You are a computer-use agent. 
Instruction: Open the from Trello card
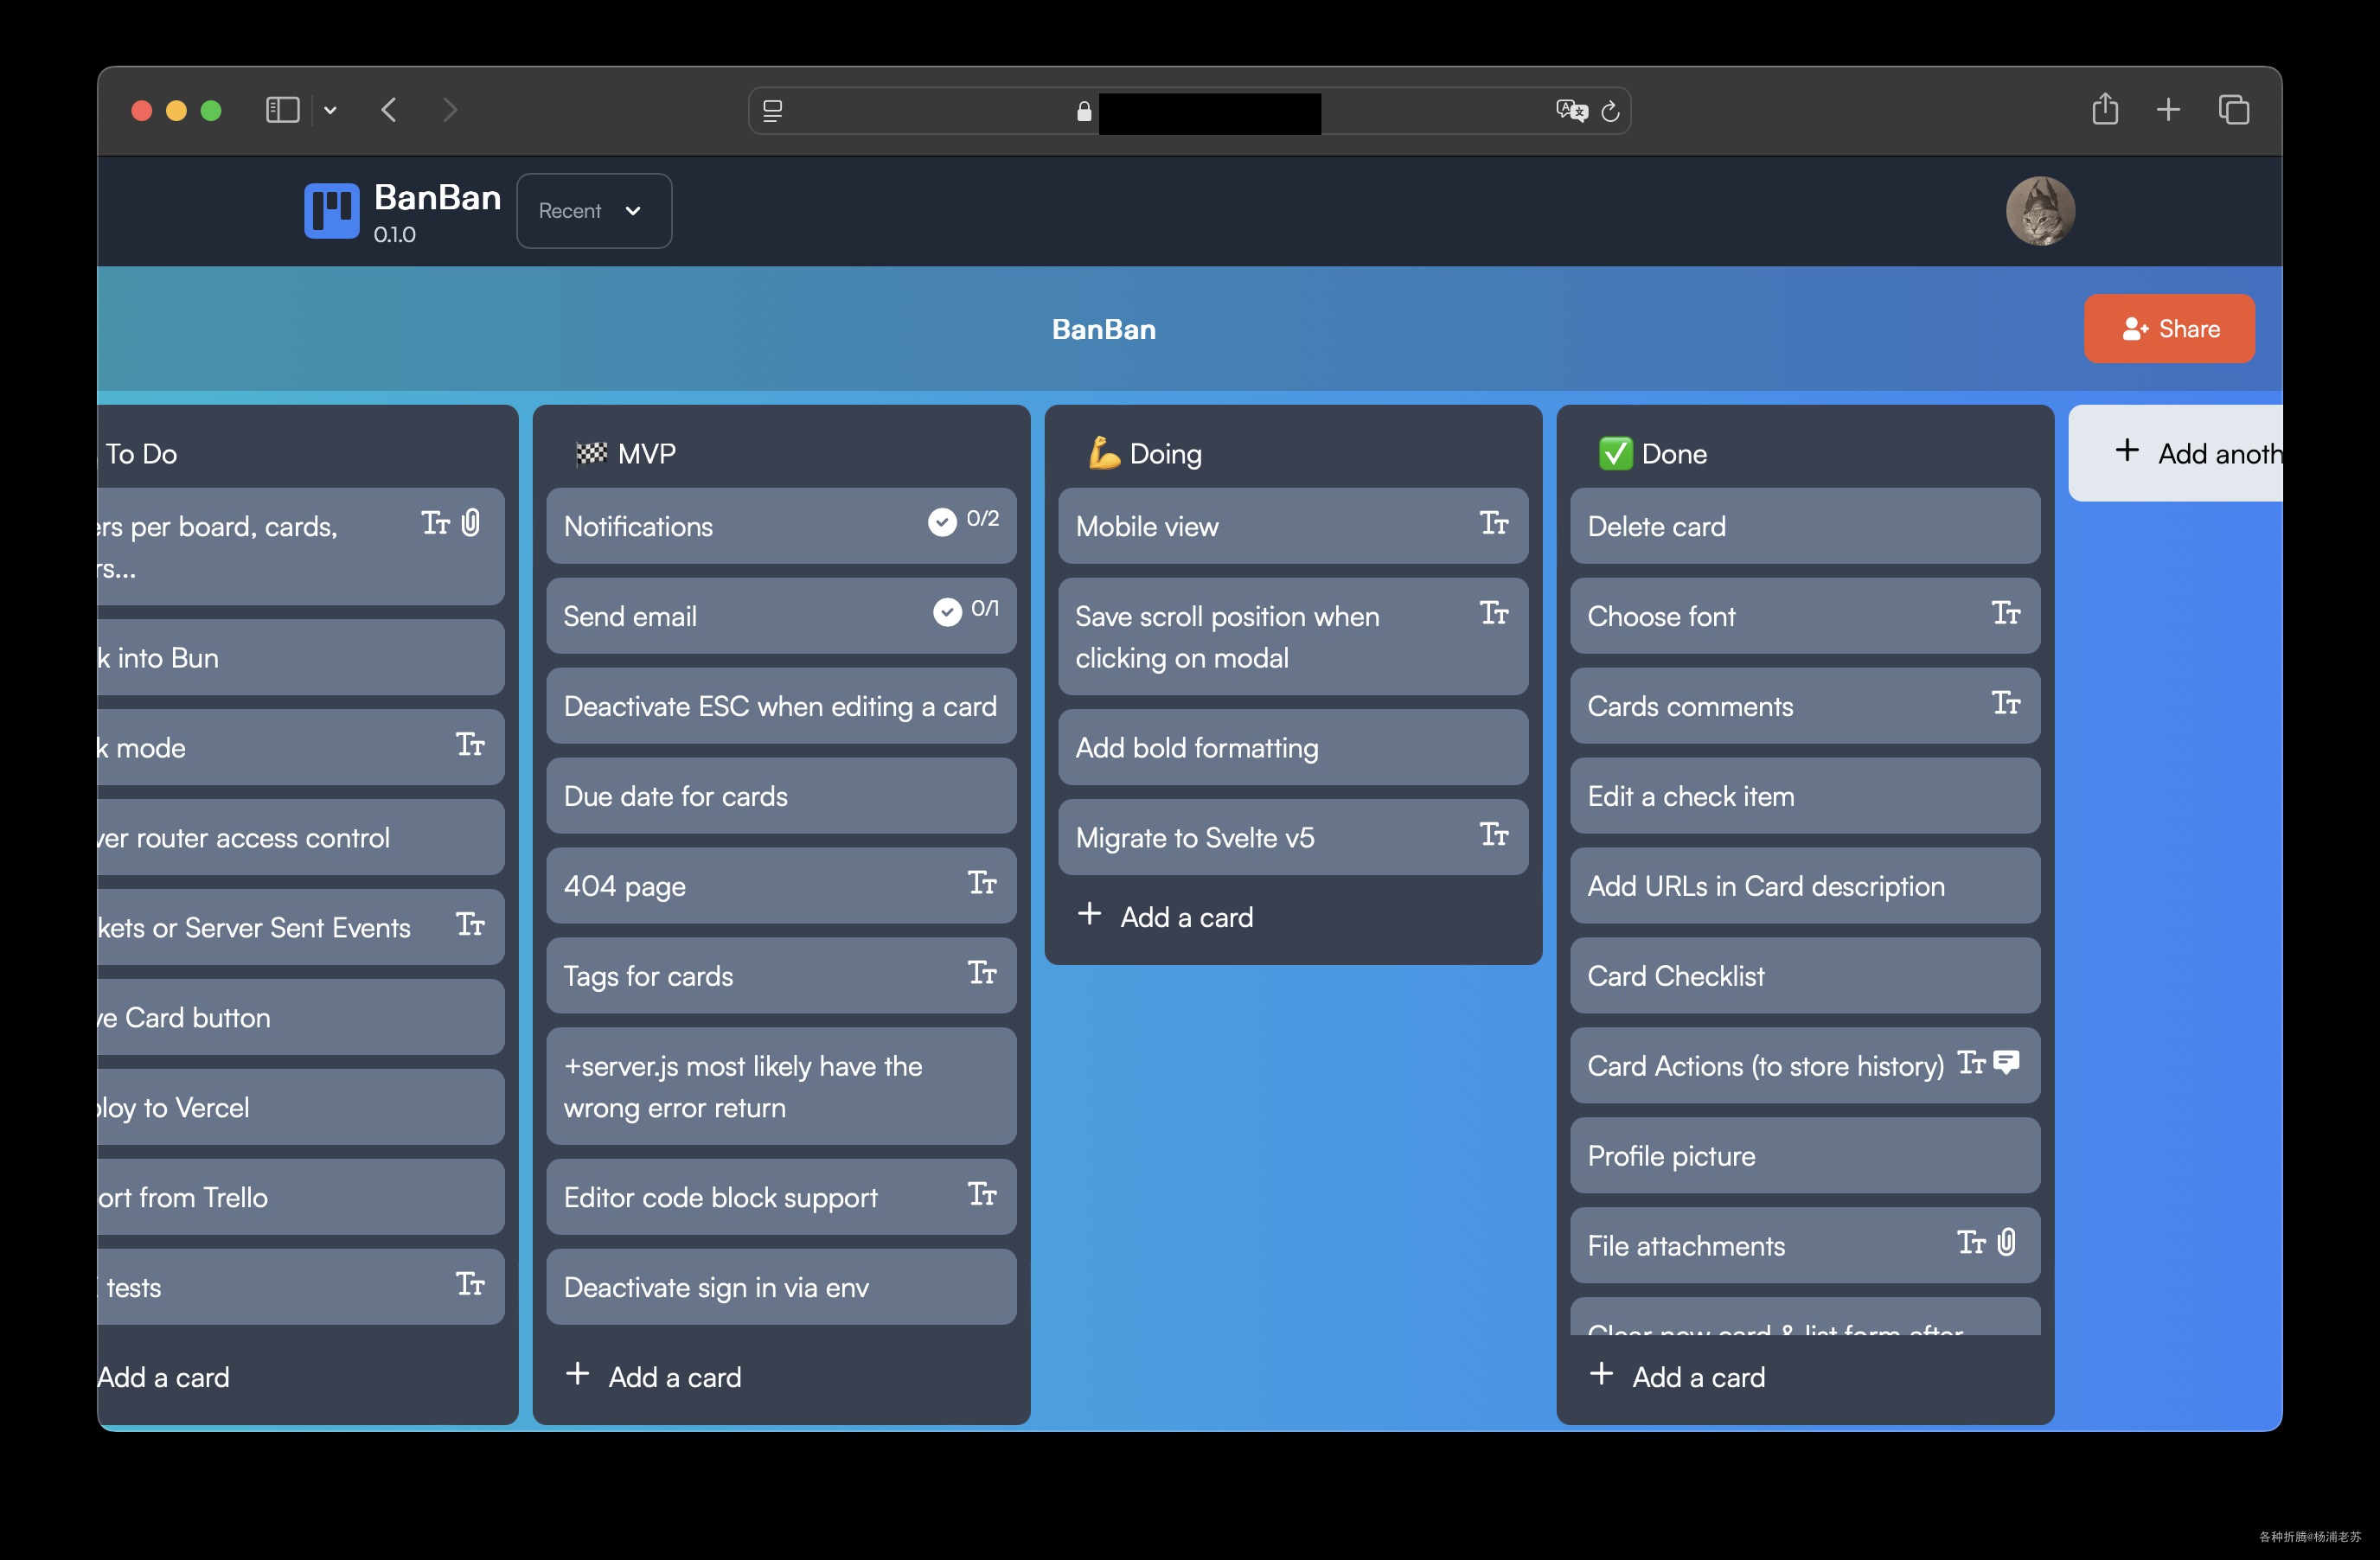coord(301,1197)
